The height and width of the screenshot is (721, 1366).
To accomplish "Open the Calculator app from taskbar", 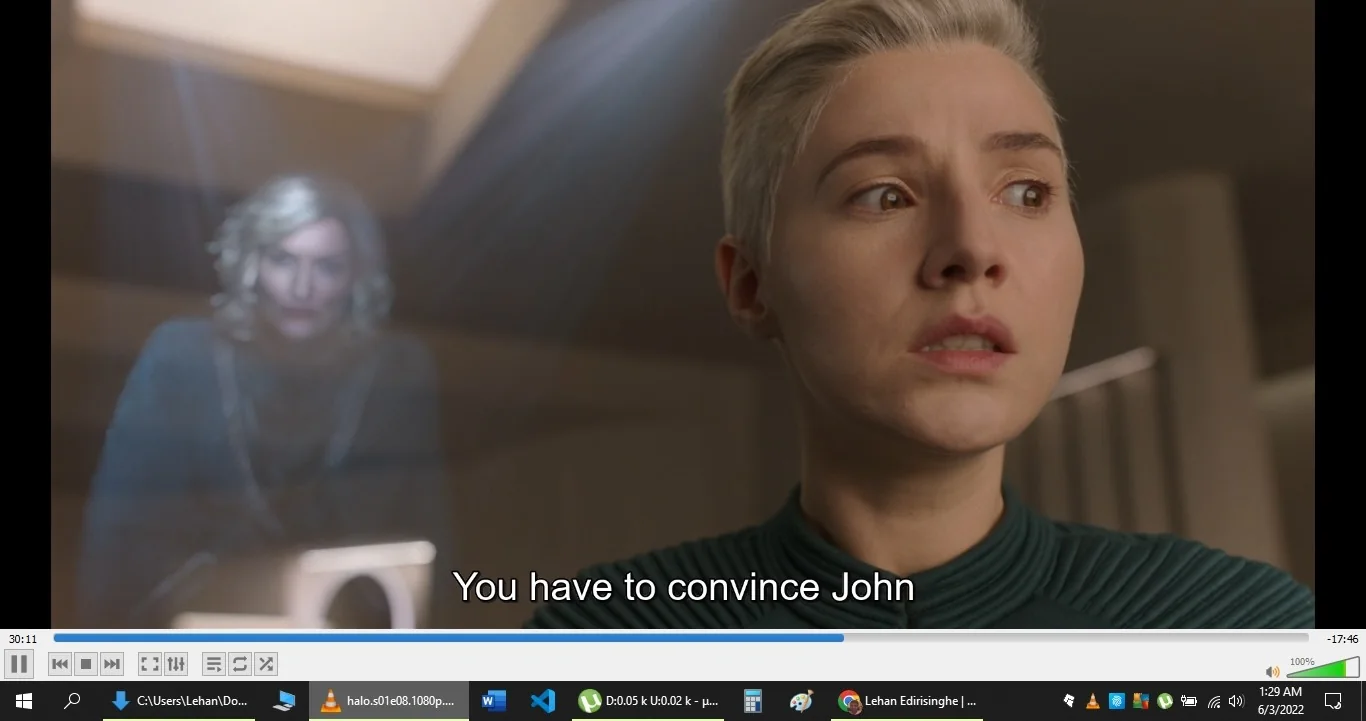I will pyautogui.click(x=753, y=701).
